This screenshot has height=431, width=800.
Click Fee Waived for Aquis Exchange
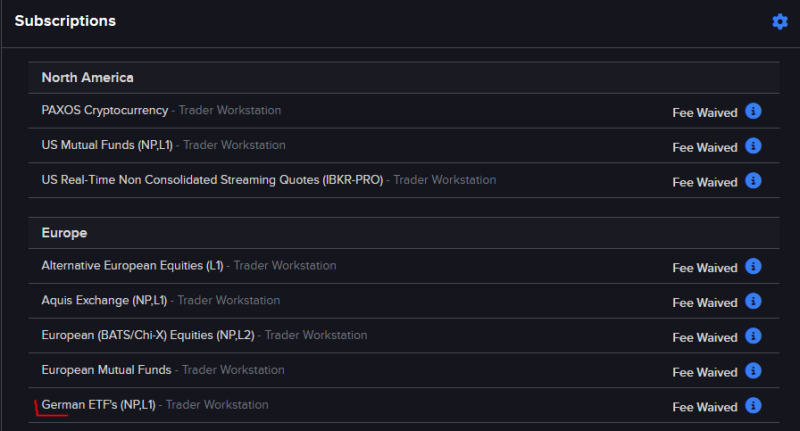(705, 302)
